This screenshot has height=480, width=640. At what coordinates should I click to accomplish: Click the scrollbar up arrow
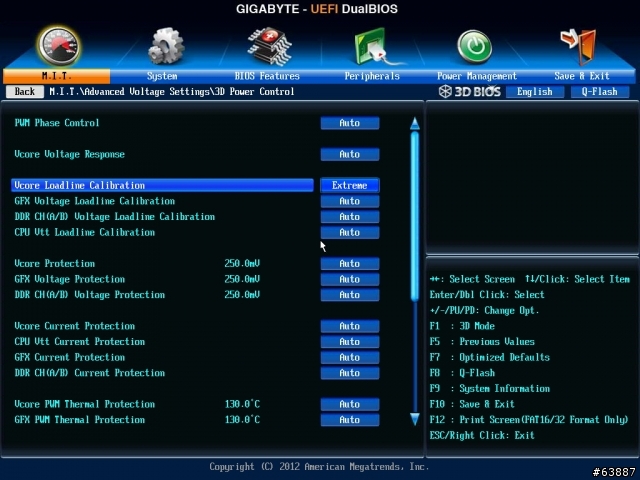415,124
